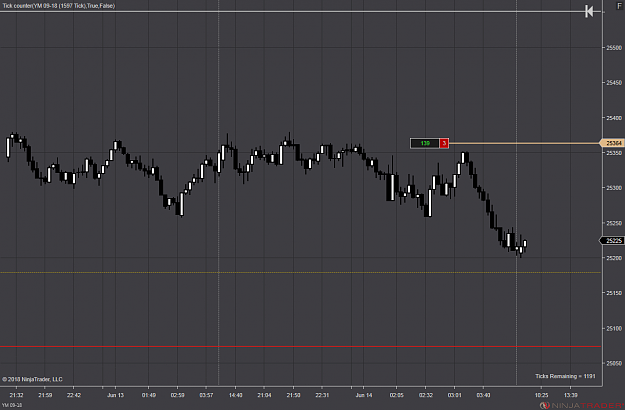The image size is (625, 410).
Task: Select the Tick counter indicator label
Action: [59, 6]
